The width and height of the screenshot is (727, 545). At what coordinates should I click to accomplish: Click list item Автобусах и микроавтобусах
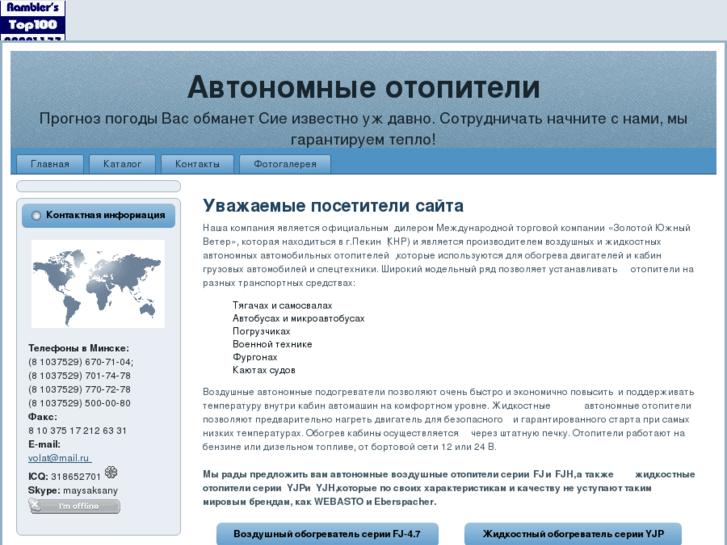[x=299, y=319]
